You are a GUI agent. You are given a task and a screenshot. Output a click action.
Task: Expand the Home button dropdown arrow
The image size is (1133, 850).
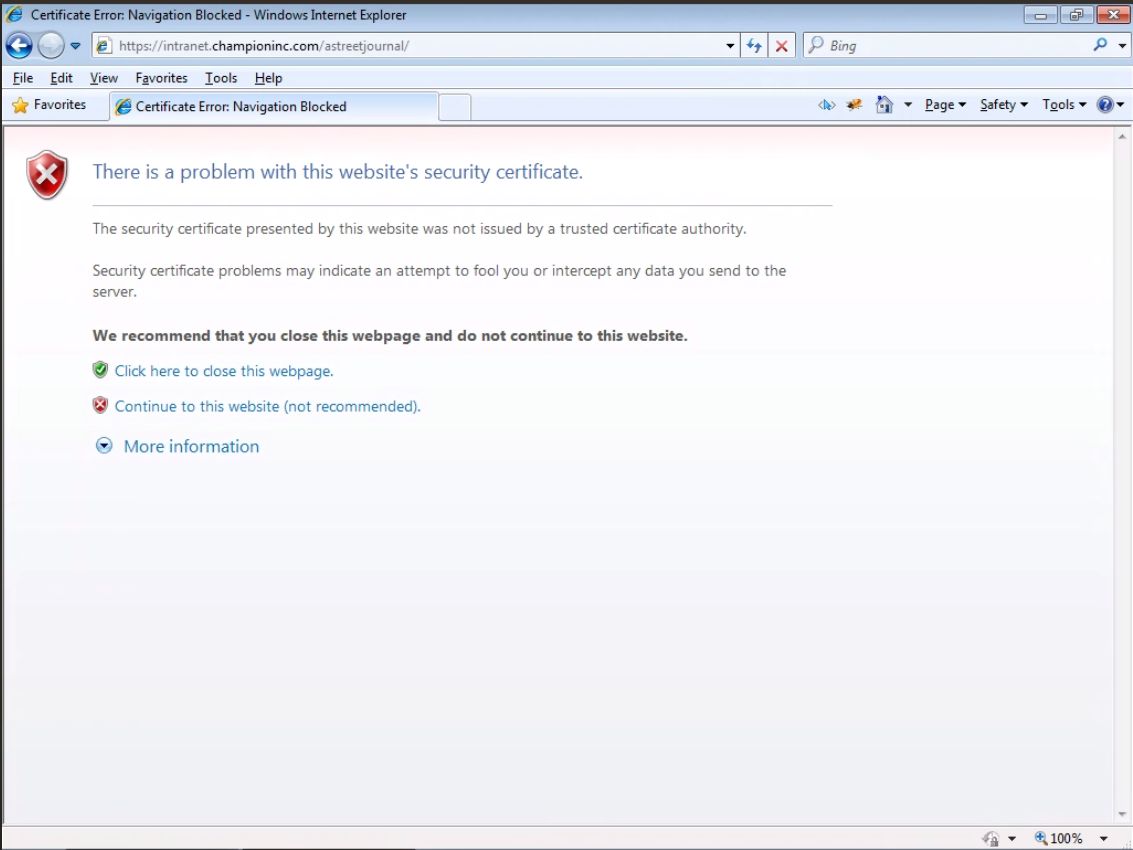coord(908,105)
